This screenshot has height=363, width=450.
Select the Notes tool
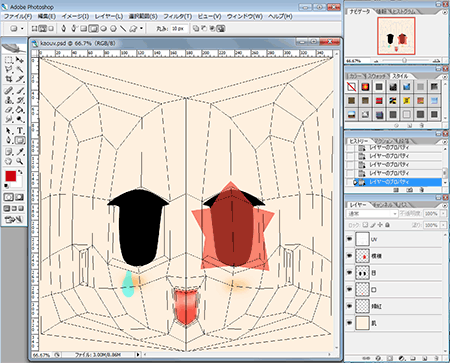(8, 152)
